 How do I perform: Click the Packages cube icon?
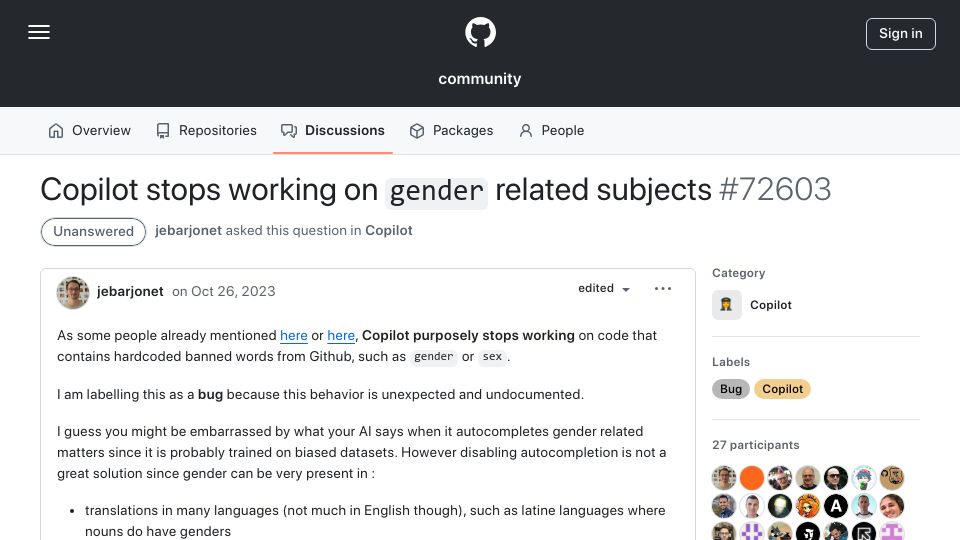(x=417, y=131)
